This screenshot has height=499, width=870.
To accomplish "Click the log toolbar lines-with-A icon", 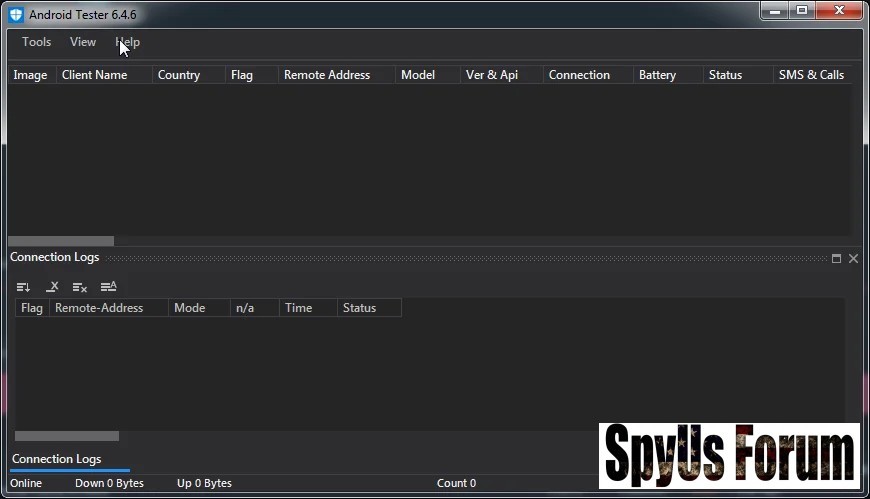I will tap(109, 287).
